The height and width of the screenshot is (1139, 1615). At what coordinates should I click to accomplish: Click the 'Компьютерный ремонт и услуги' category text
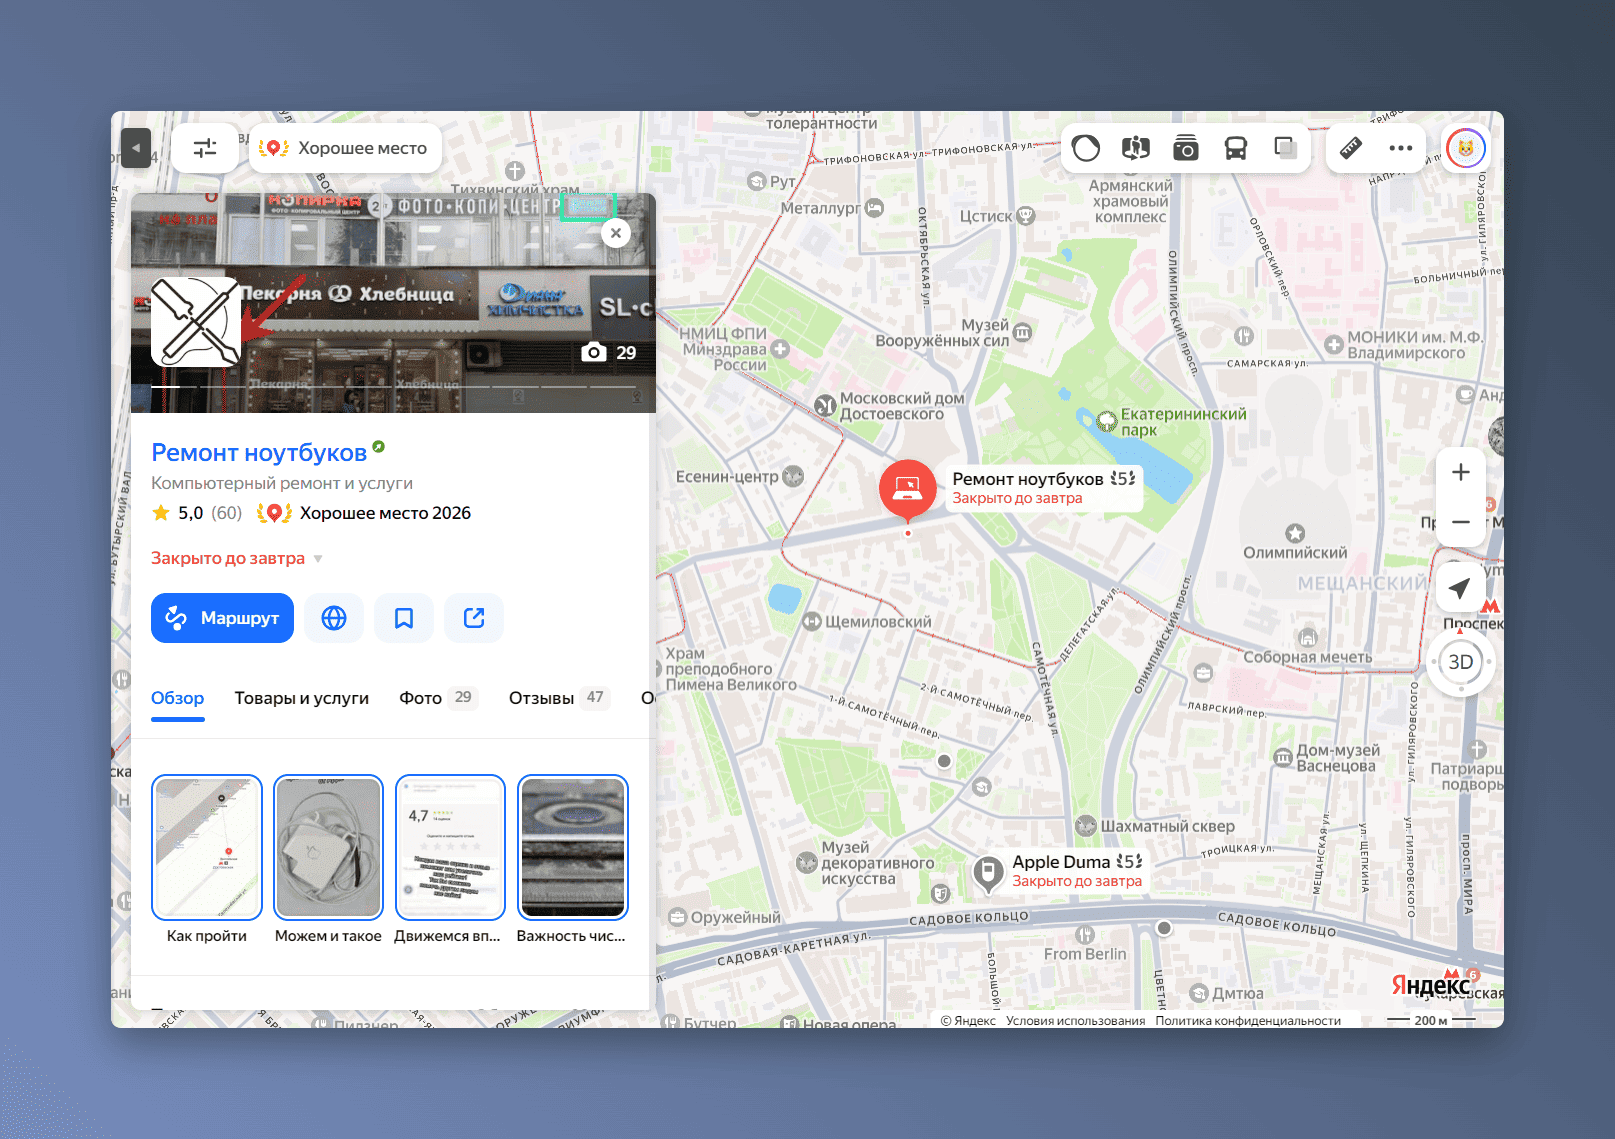click(282, 483)
